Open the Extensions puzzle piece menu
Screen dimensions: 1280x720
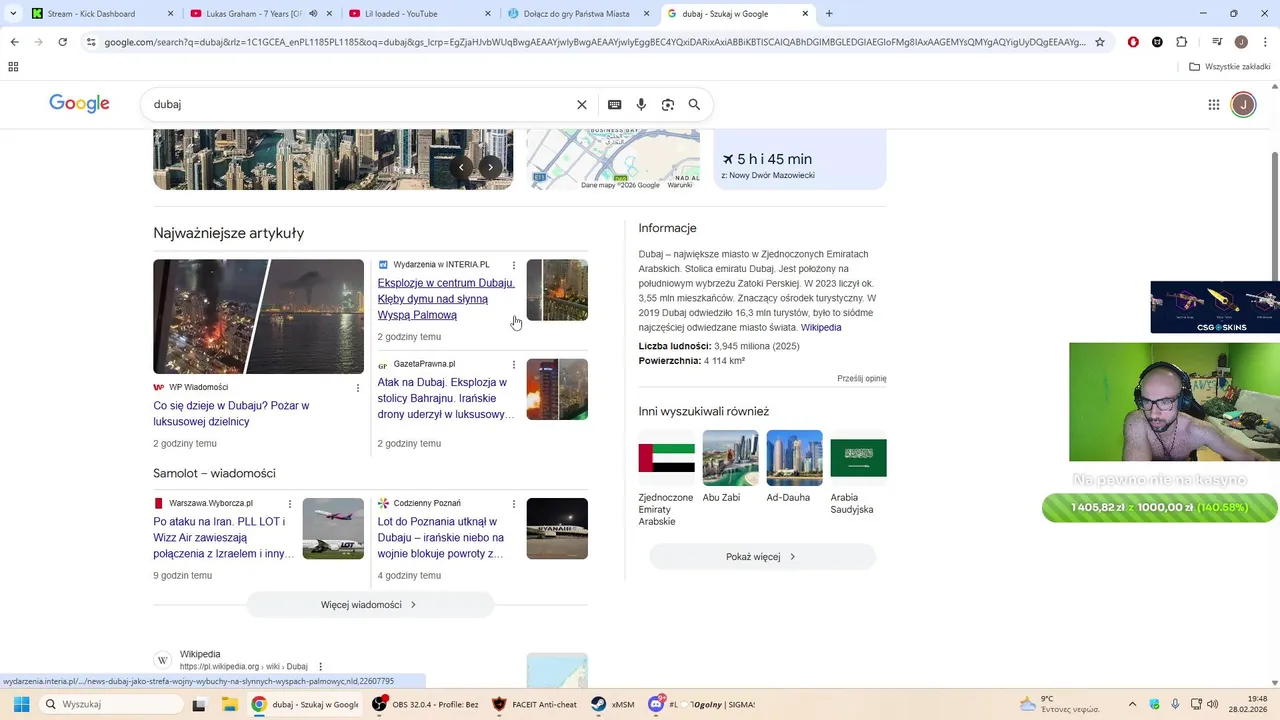pos(1182,42)
